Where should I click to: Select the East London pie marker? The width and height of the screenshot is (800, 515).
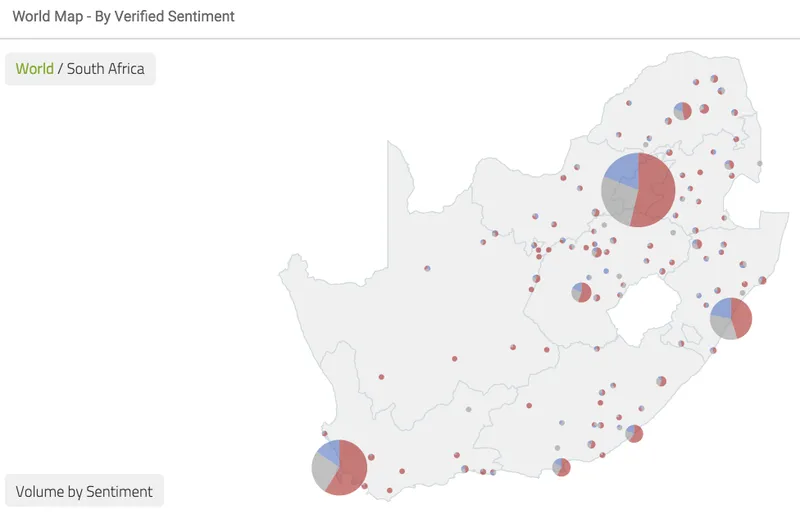[x=634, y=434]
